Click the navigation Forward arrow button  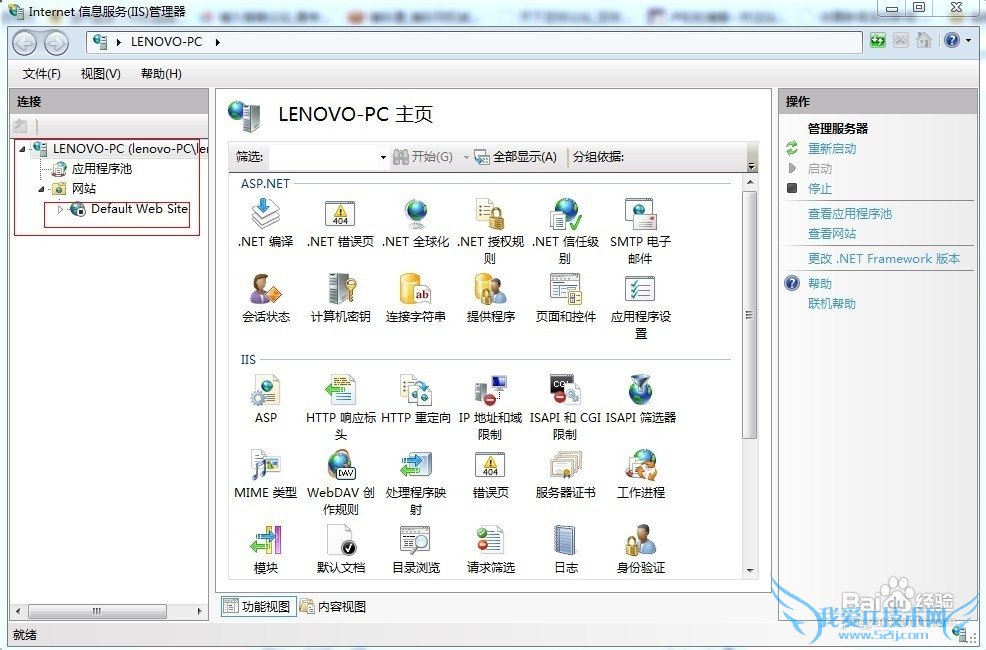click(x=57, y=43)
